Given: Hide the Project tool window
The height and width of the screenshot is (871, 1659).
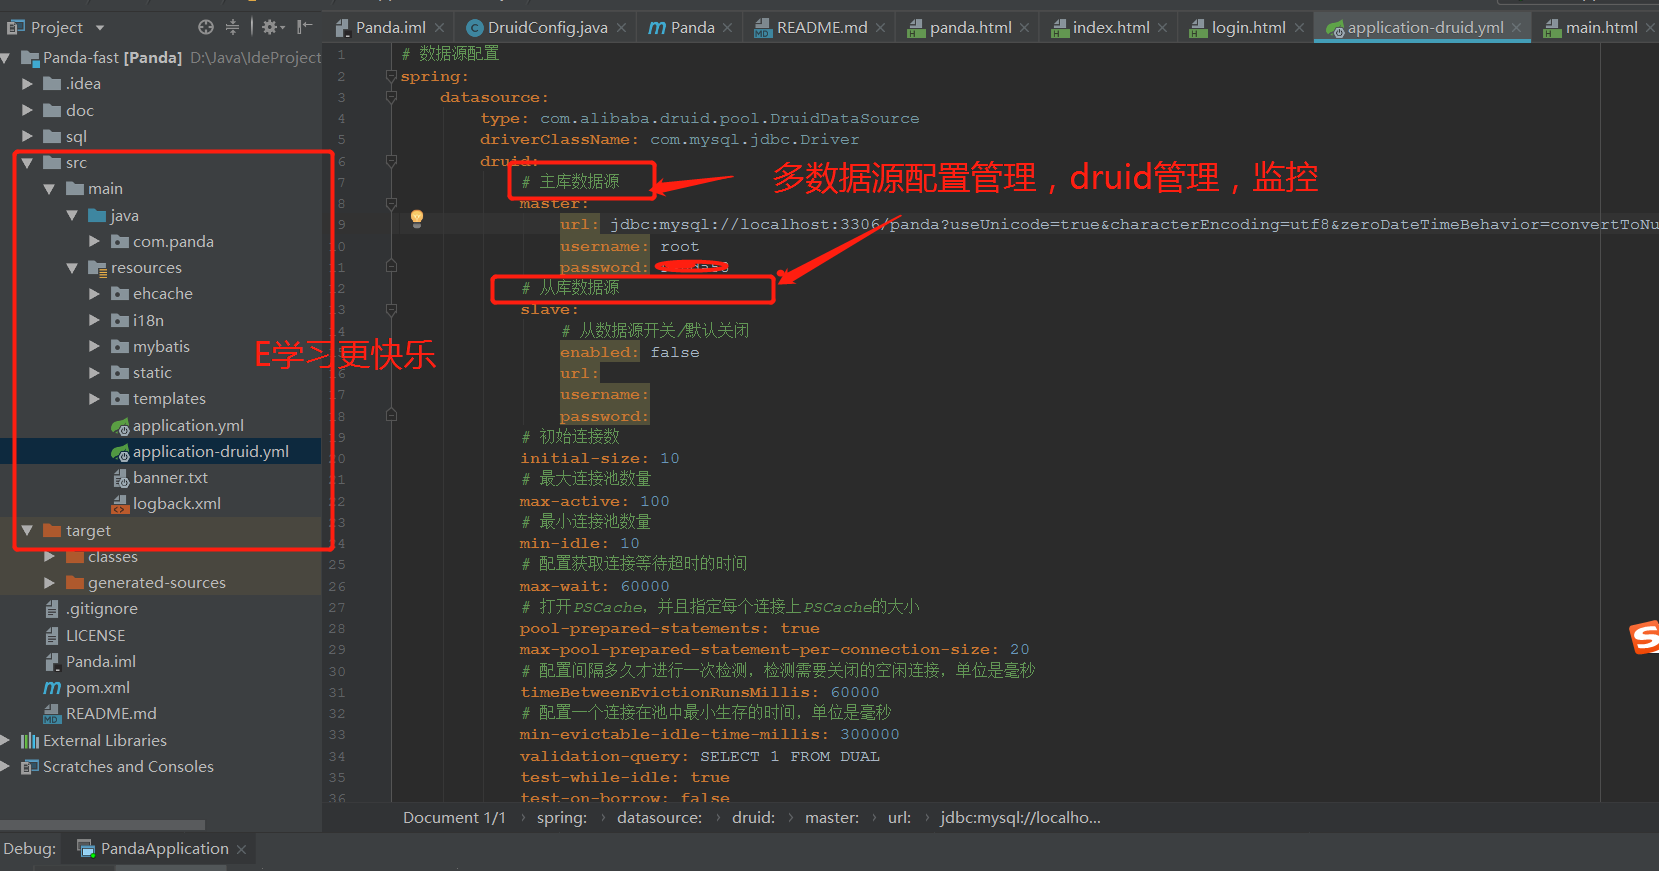Looking at the screenshot, I should click(305, 27).
